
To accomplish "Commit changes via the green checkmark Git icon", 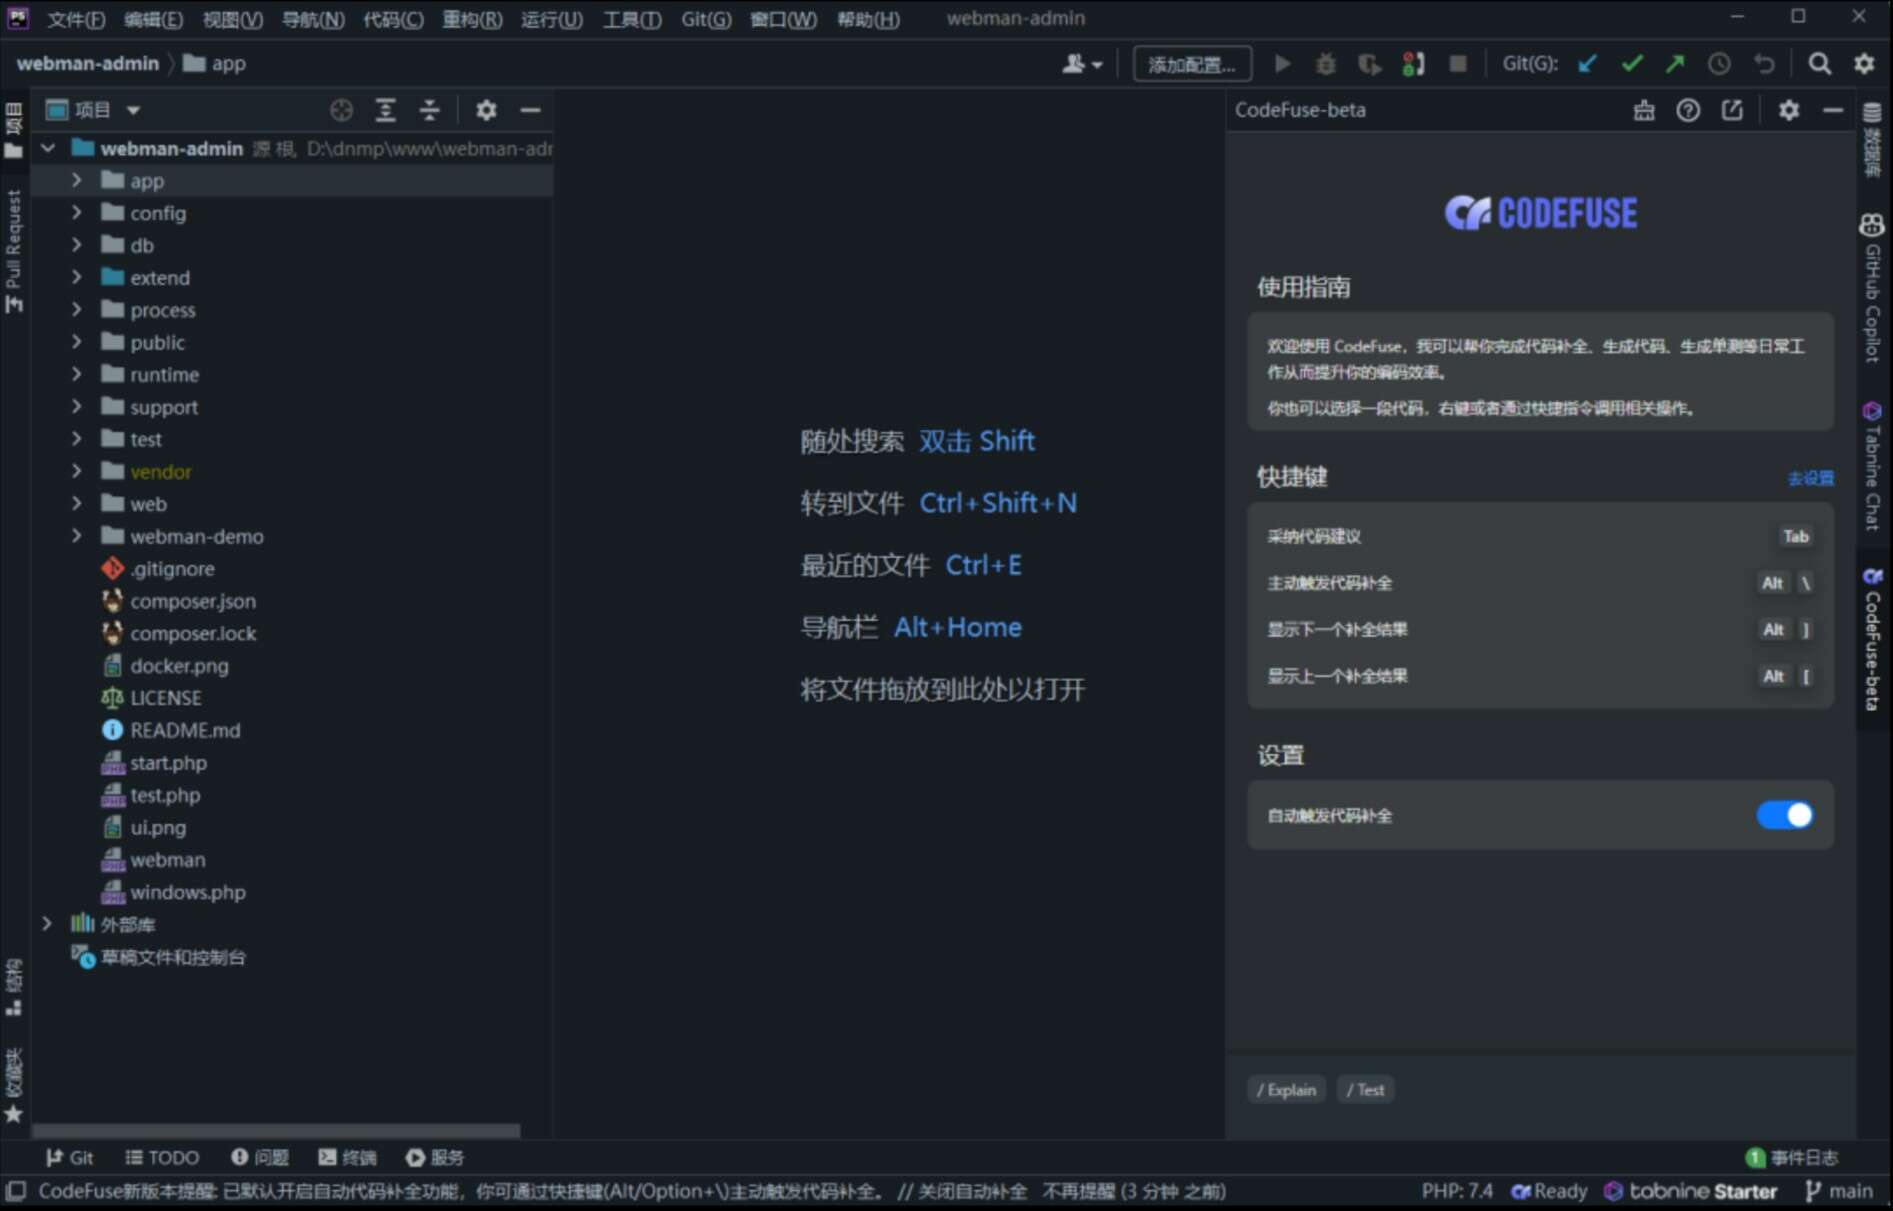I will pos(1631,63).
